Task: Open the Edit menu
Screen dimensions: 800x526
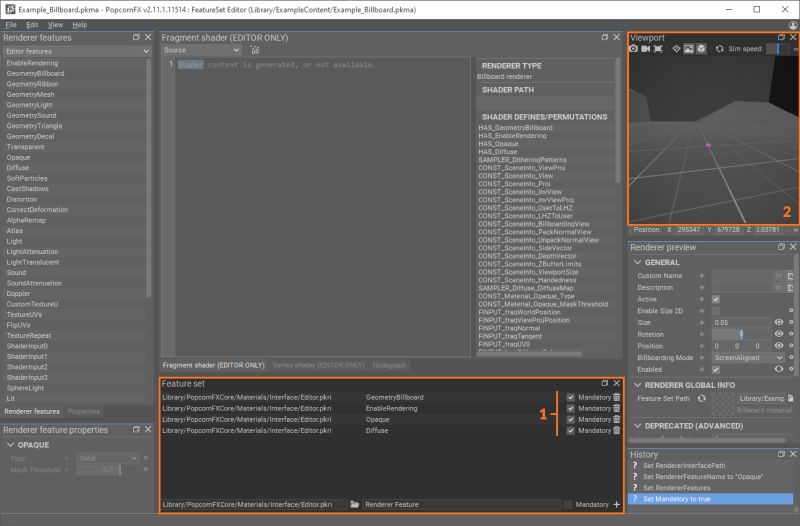Action: click(x=32, y=24)
